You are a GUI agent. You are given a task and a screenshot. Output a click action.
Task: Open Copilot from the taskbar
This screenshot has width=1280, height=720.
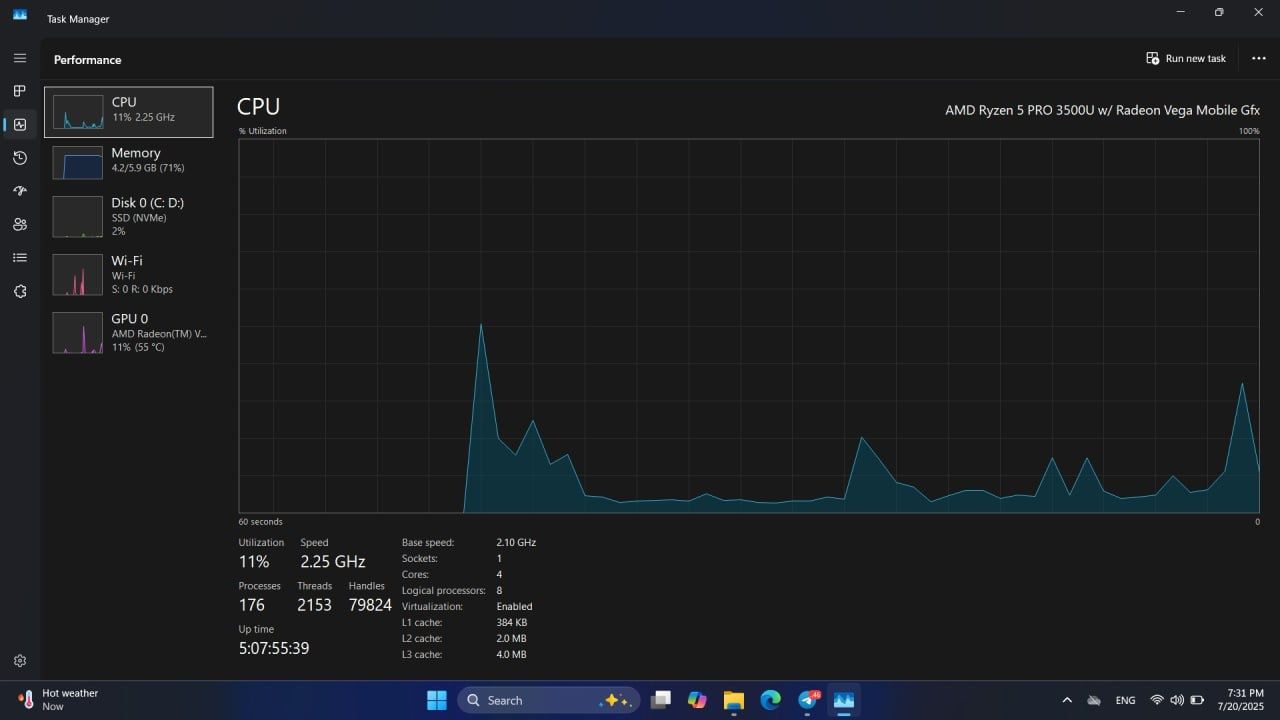(697, 700)
